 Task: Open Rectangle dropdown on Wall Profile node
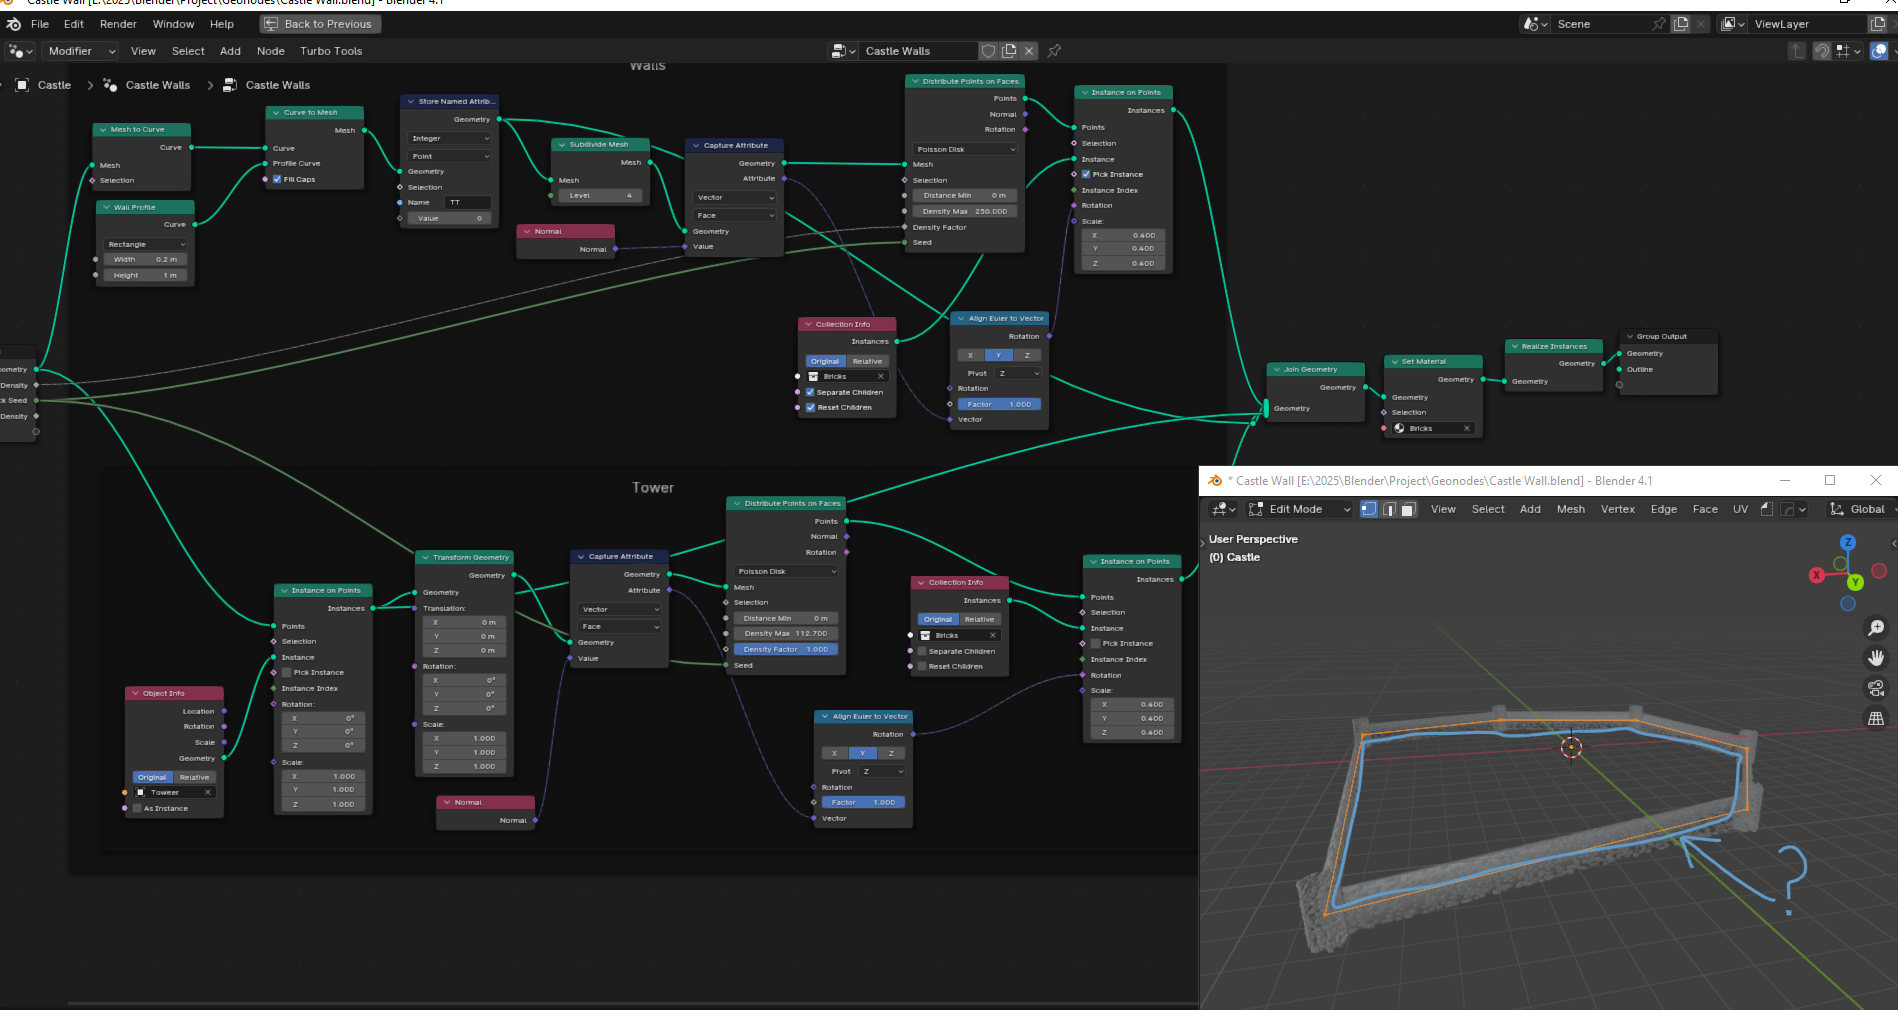(x=146, y=244)
